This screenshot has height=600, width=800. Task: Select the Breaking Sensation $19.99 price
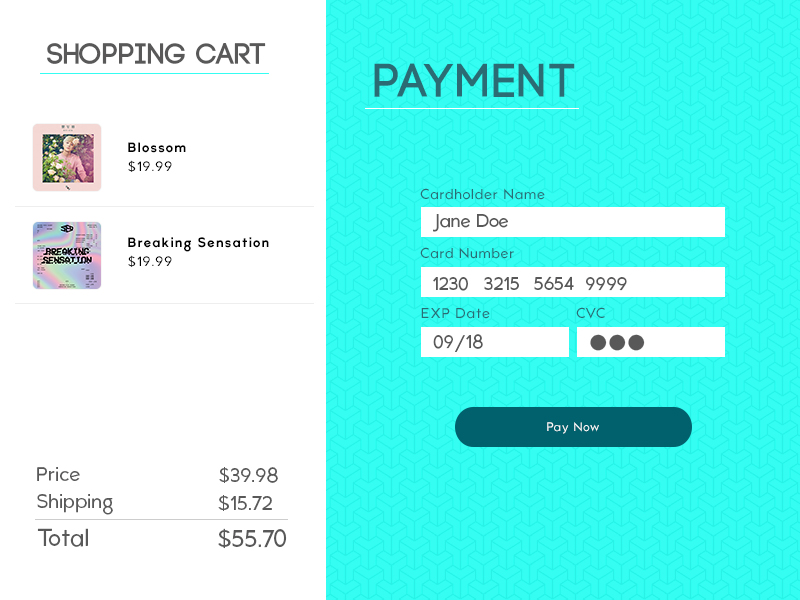click(x=149, y=261)
